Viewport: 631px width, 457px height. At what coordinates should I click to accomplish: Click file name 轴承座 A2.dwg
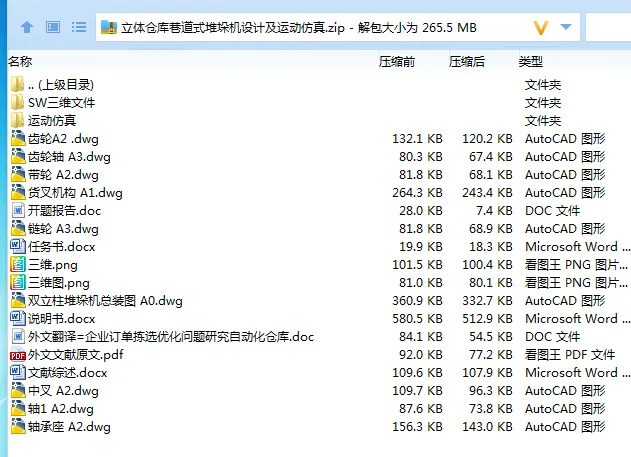tap(69, 427)
